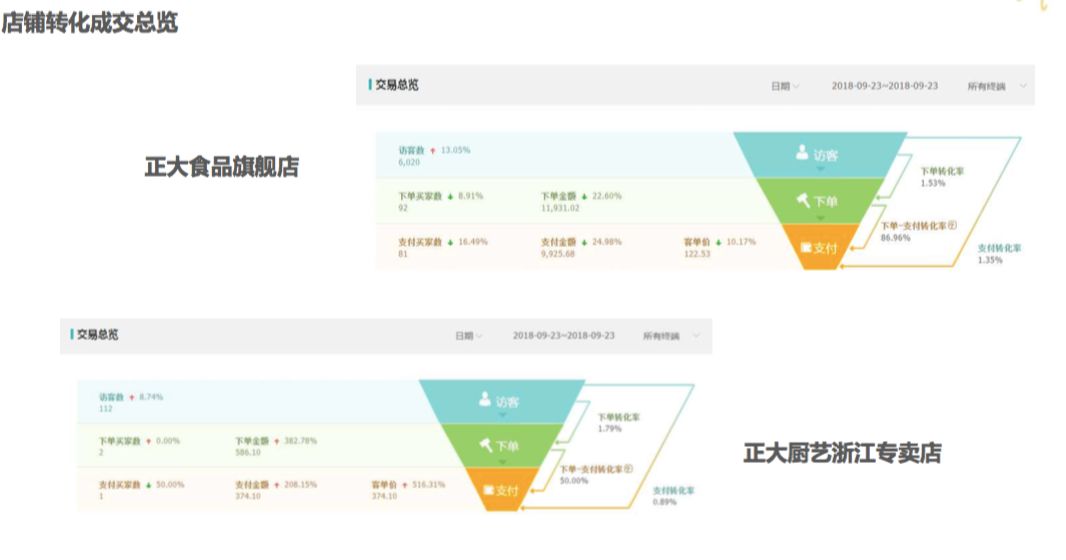The height and width of the screenshot is (560, 1066).
Task: Open 日期 dropdown in 正大厨艺浙江专卖店 panel
Action: (x=469, y=336)
